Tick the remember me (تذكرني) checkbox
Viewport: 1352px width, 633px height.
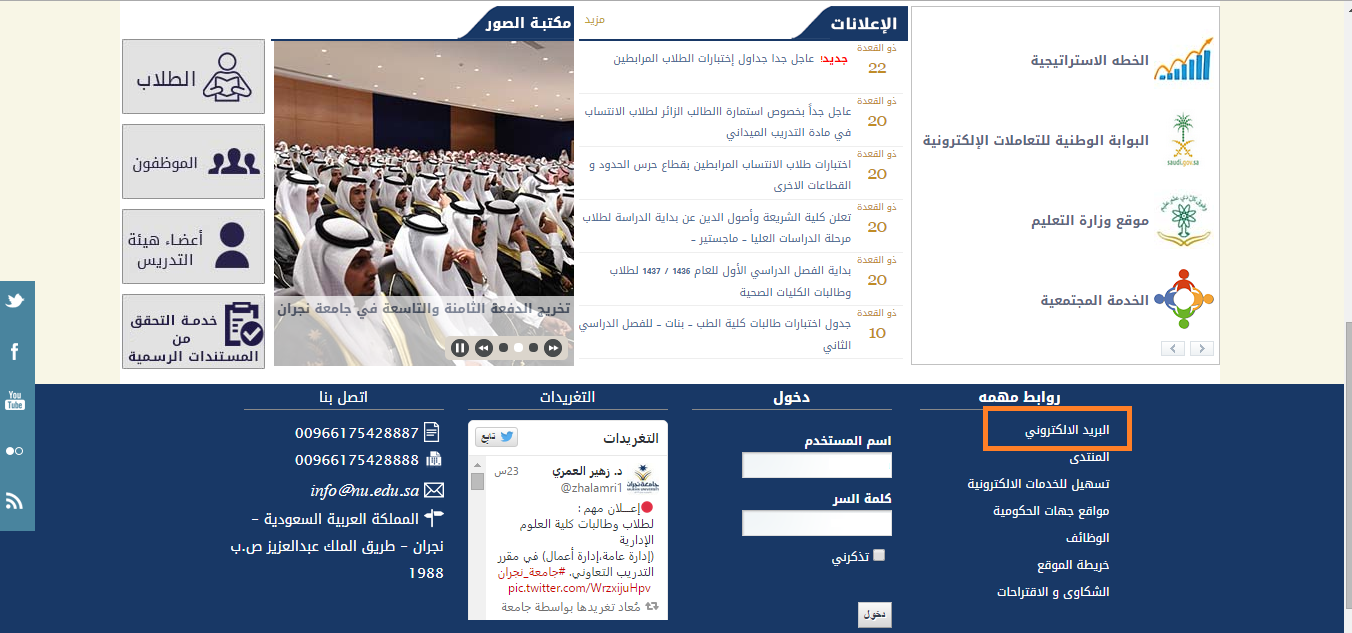pyautogui.click(x=879, y=556)
